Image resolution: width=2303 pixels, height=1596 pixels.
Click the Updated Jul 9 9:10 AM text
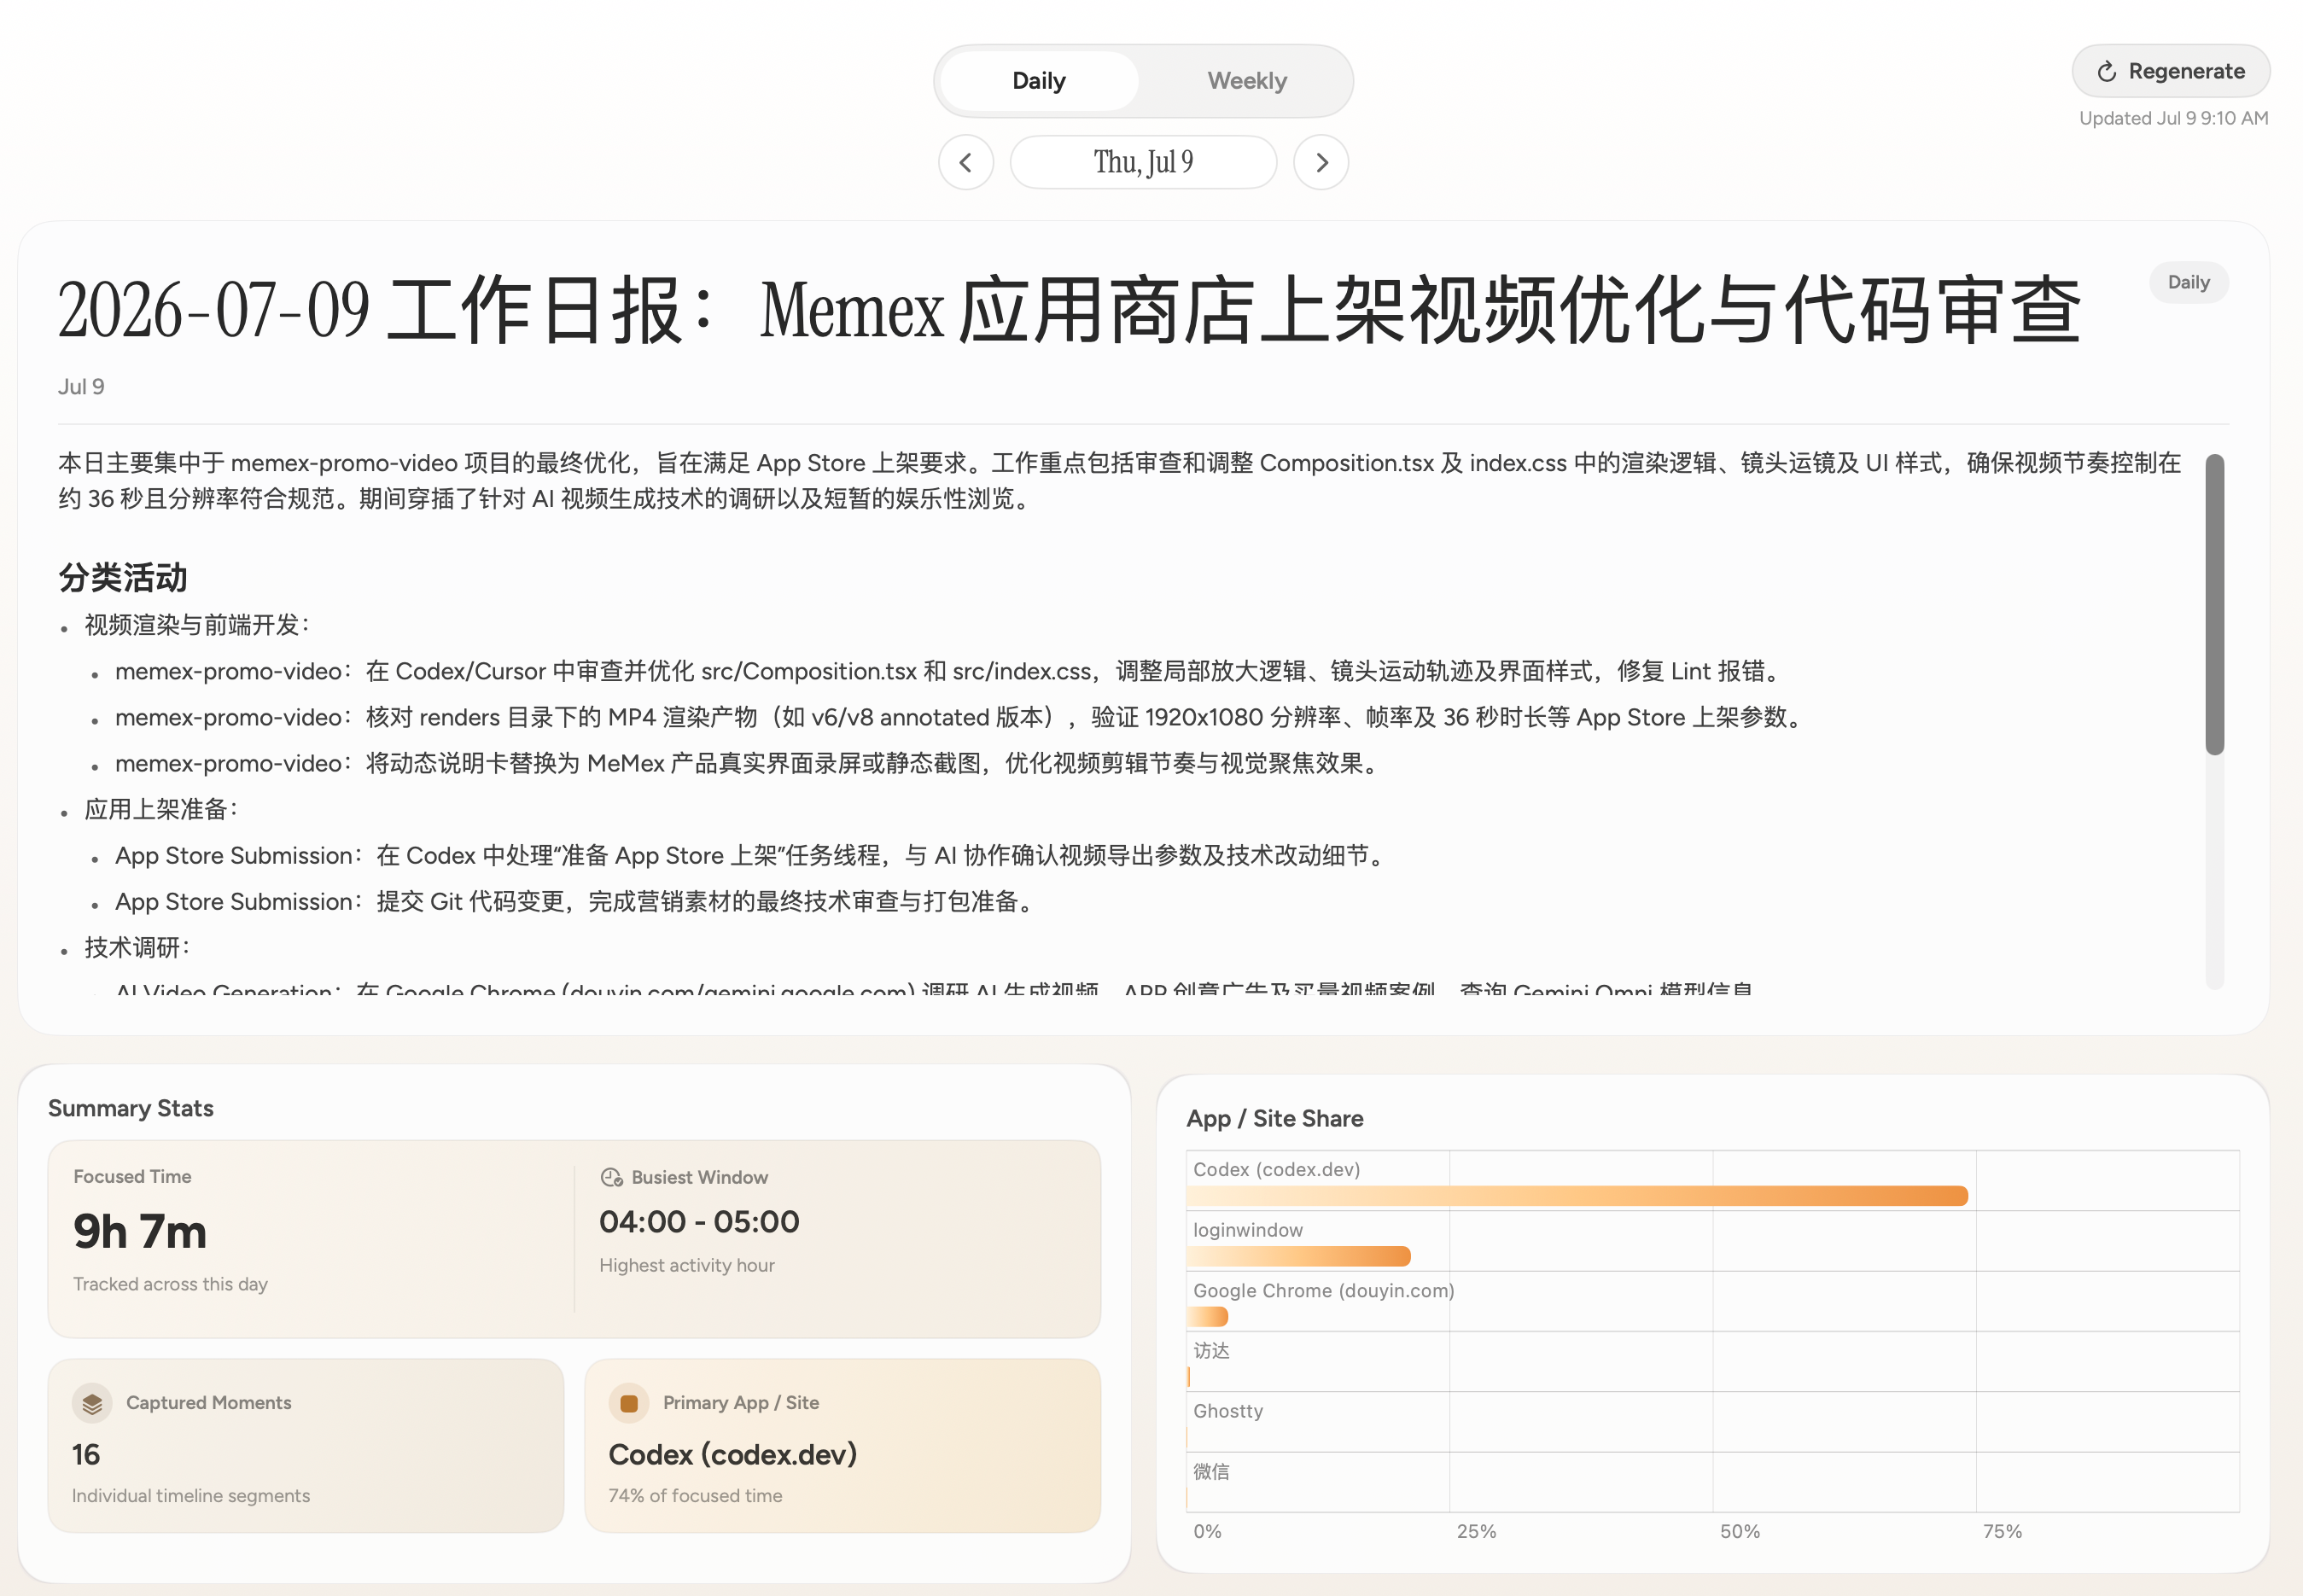[x=2173, y=118]
